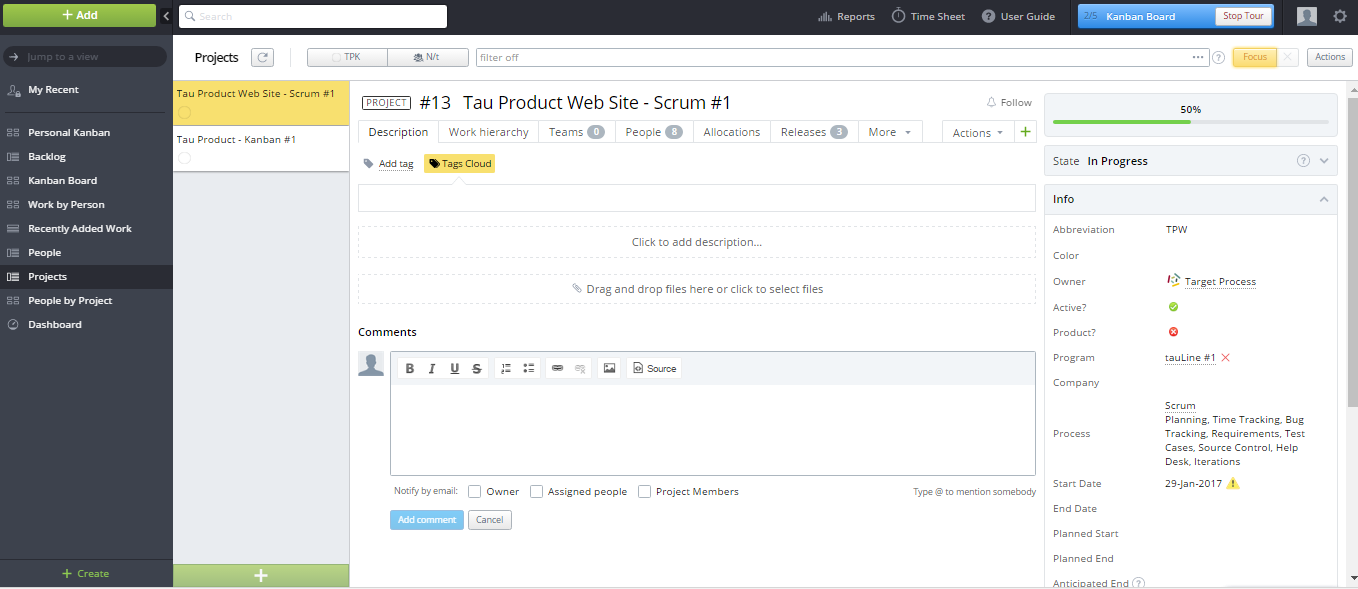The image size is (1358, 589).
Task: Click Create at sidebar bottom
Action: [86, 573]
